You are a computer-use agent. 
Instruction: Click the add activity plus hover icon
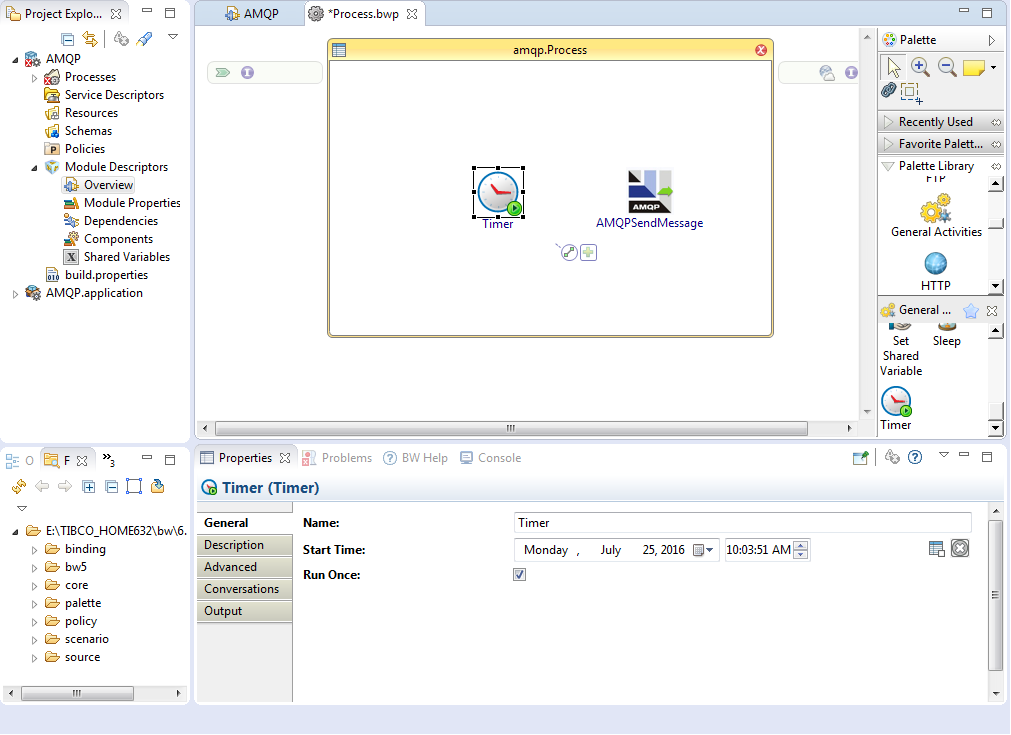point(588,252)
